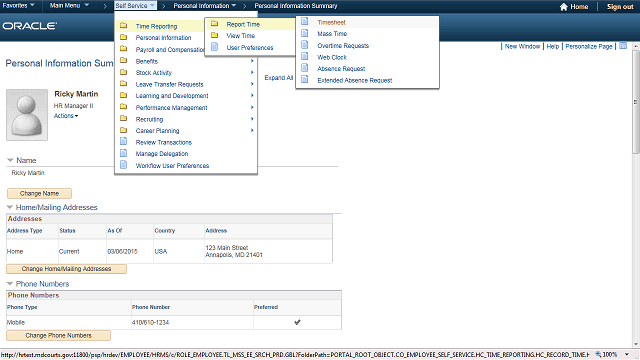Click the Payroll and Compensation folder icon
This screenshot has width=640, height=360.
(x=123, y=49)
